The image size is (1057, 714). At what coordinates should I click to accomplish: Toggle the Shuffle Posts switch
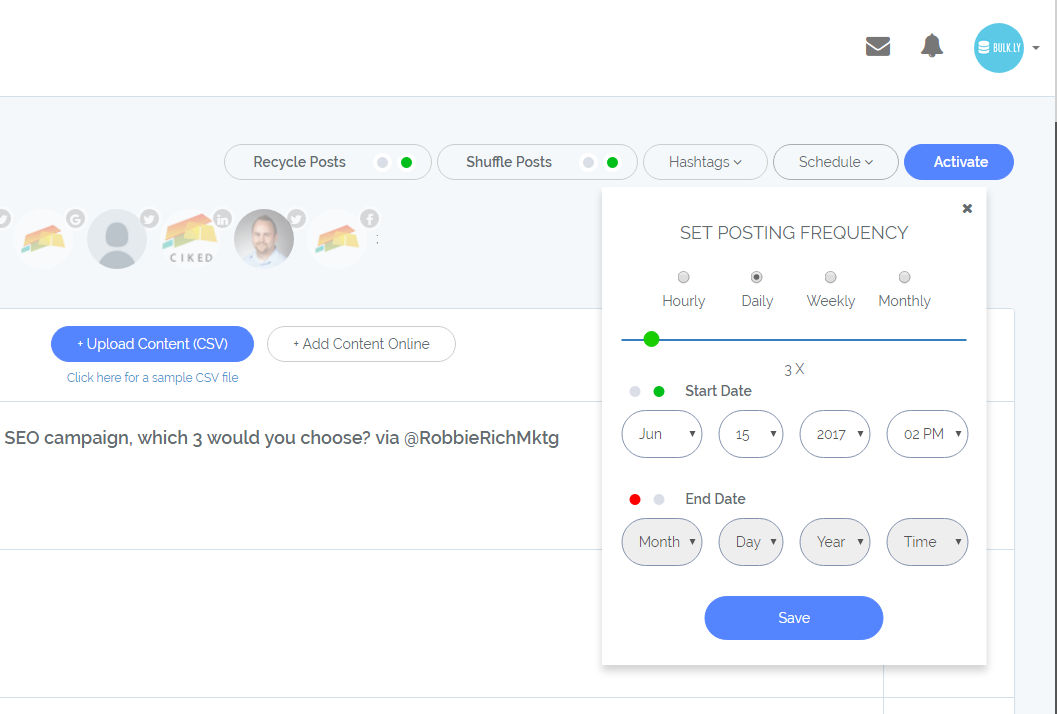[600, 162]
